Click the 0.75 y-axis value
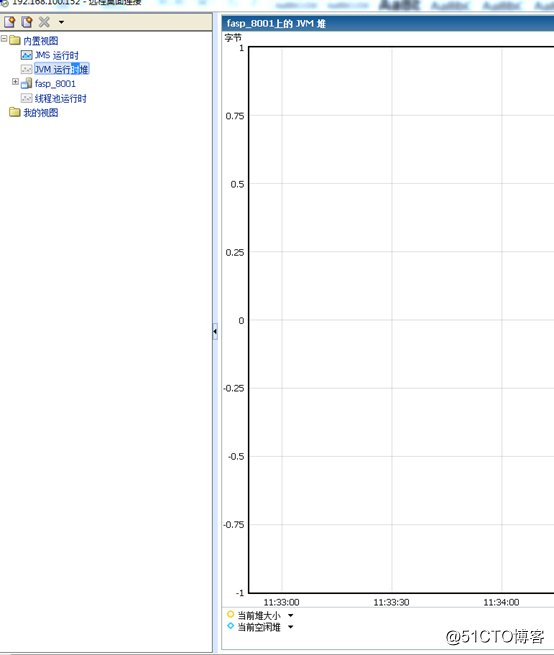 235,116
